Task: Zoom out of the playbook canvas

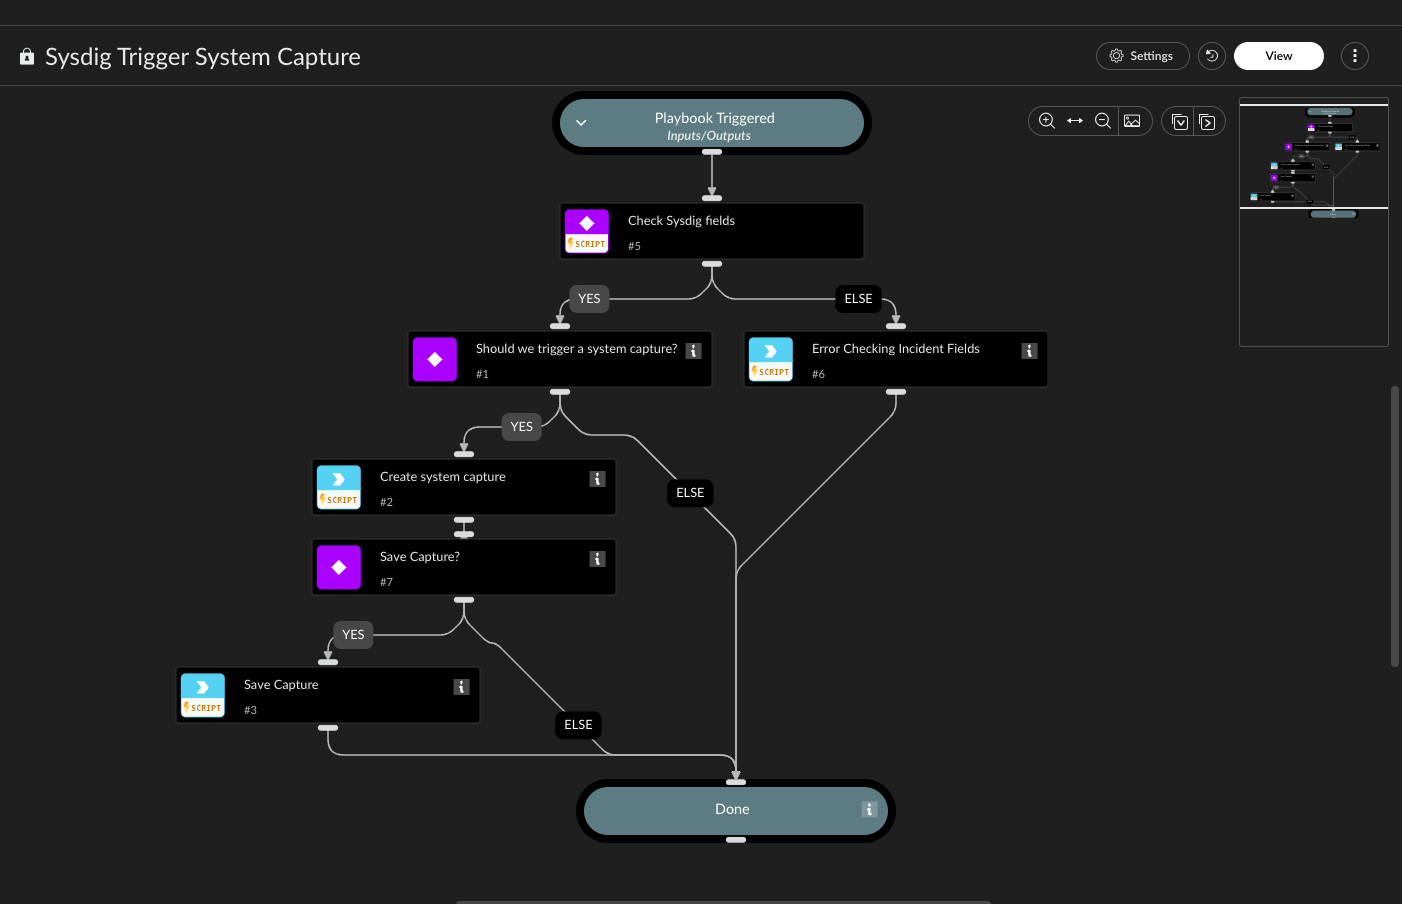Action: (1103, 121)
